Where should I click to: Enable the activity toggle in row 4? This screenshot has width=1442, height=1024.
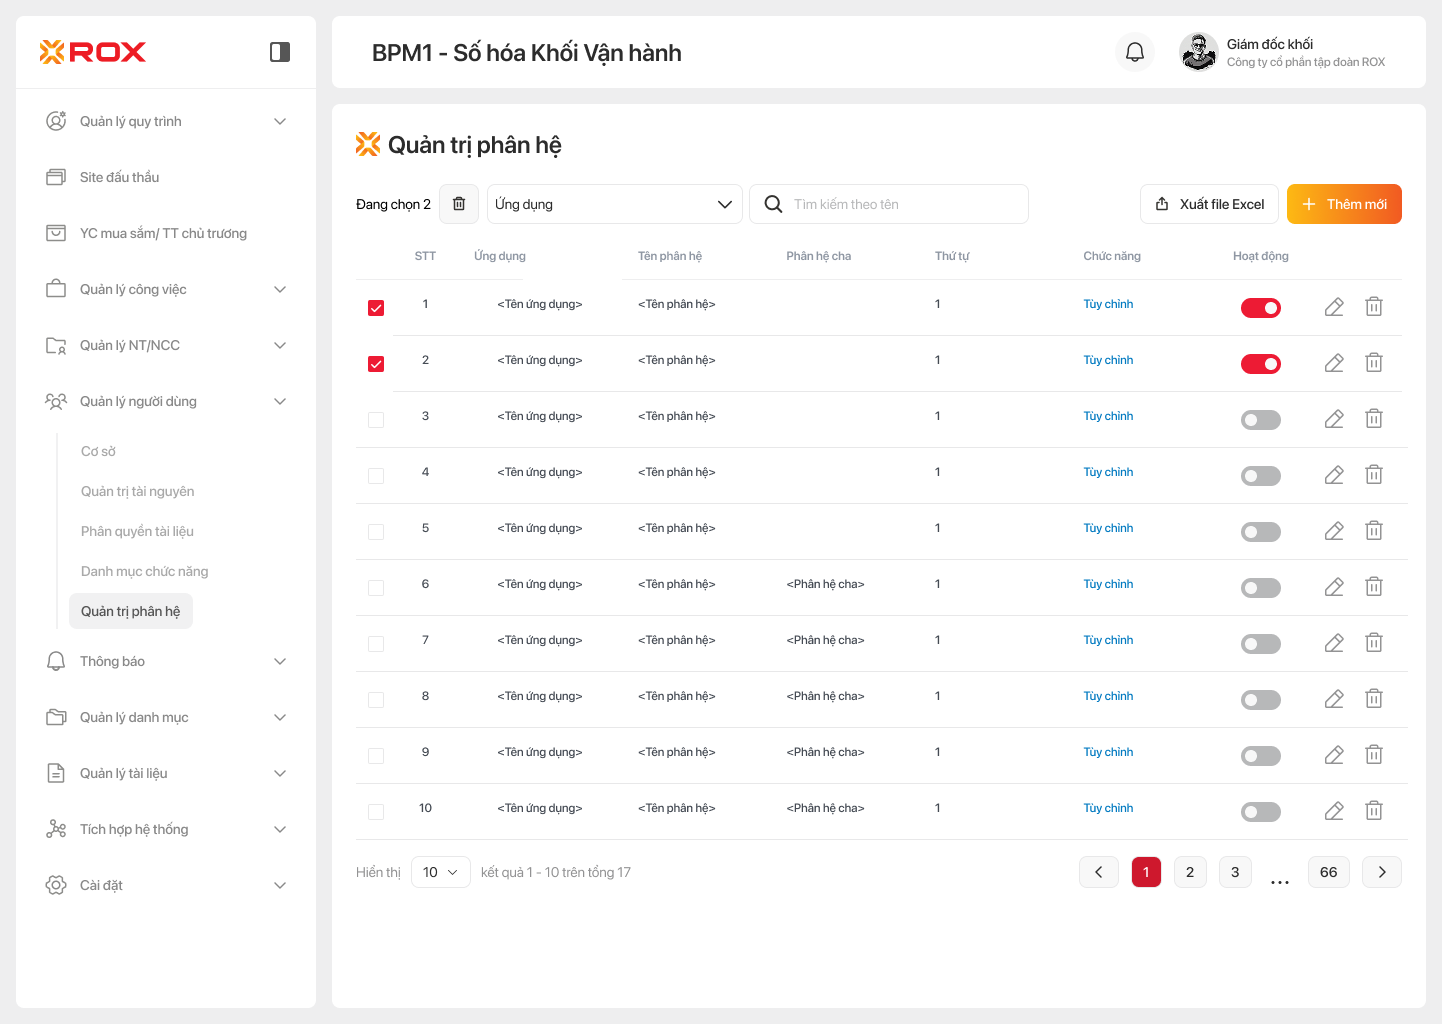[1260, 476]
